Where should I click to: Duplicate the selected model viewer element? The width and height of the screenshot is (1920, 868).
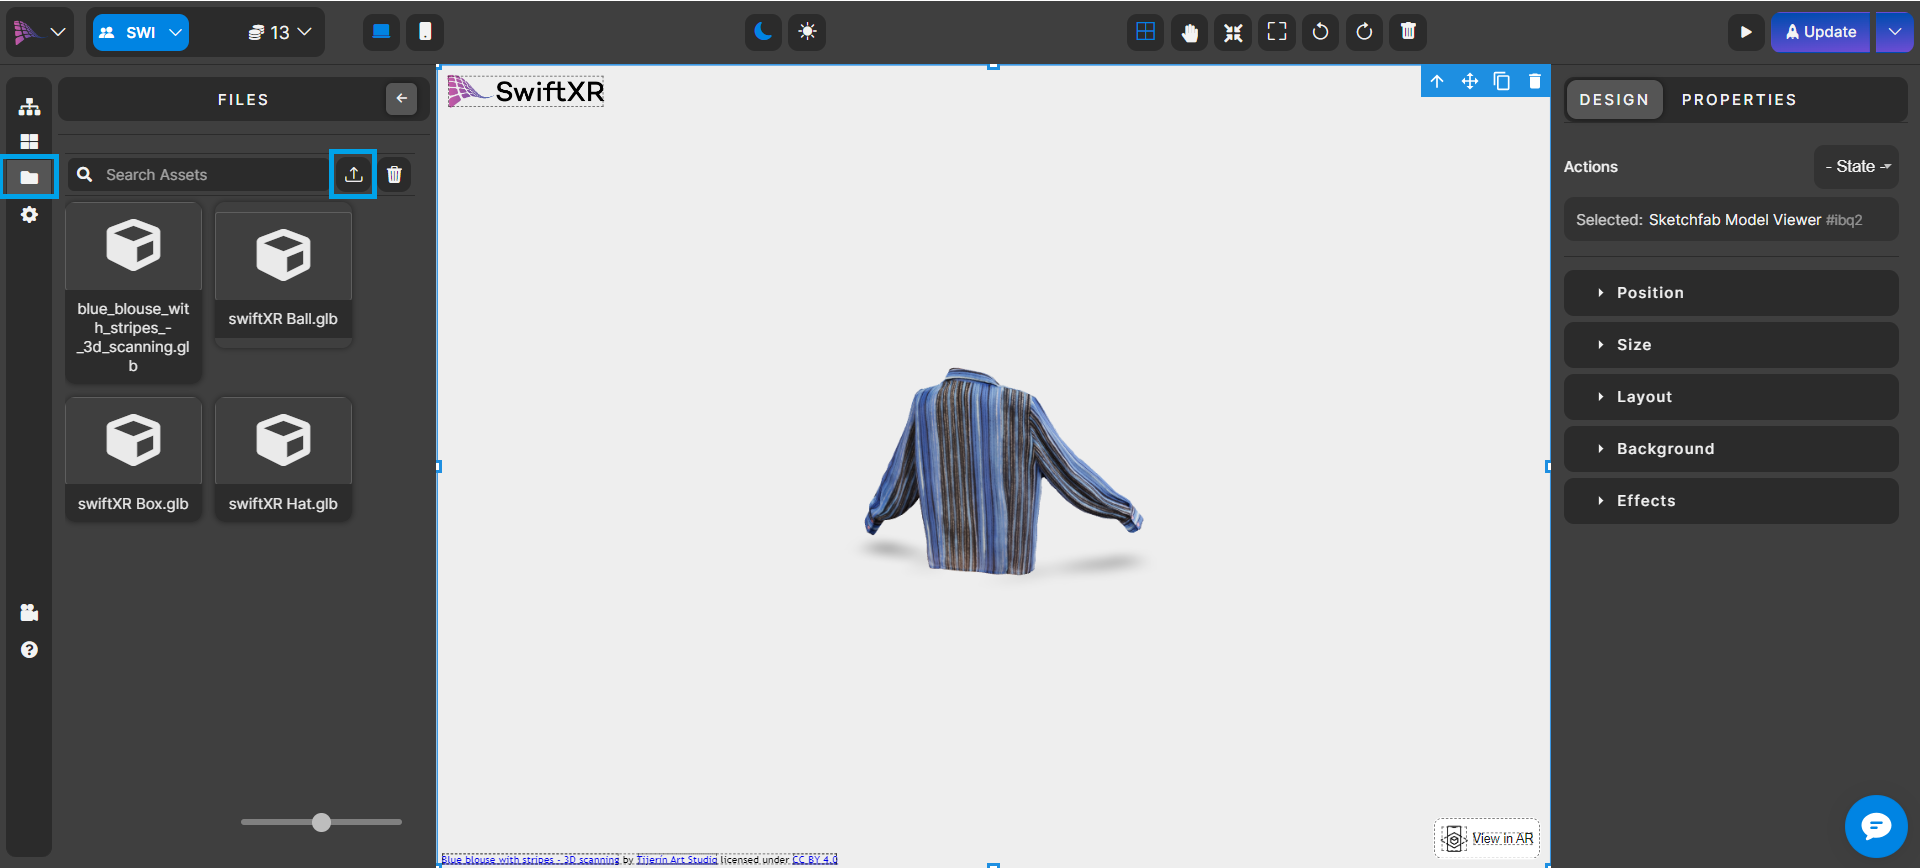click(x=1501, y=81)
